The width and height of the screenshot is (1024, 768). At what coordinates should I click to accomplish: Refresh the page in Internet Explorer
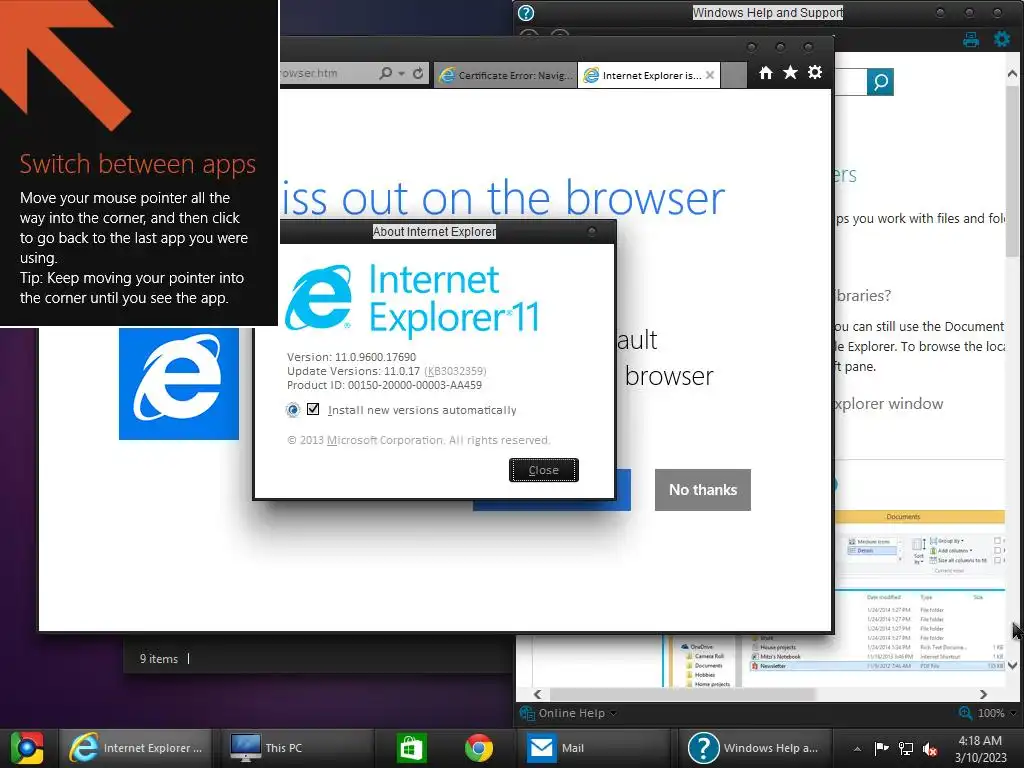[418, 73]
